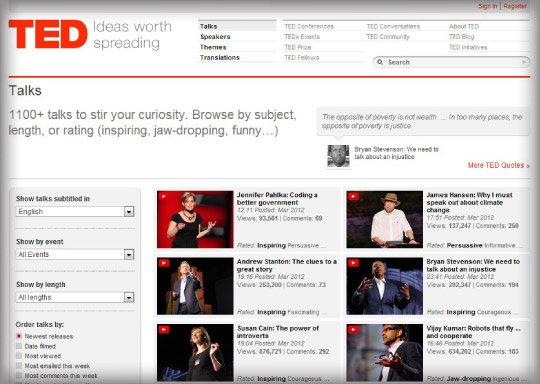
Task: Select Most emailed this week option
Action: [19, 366]
